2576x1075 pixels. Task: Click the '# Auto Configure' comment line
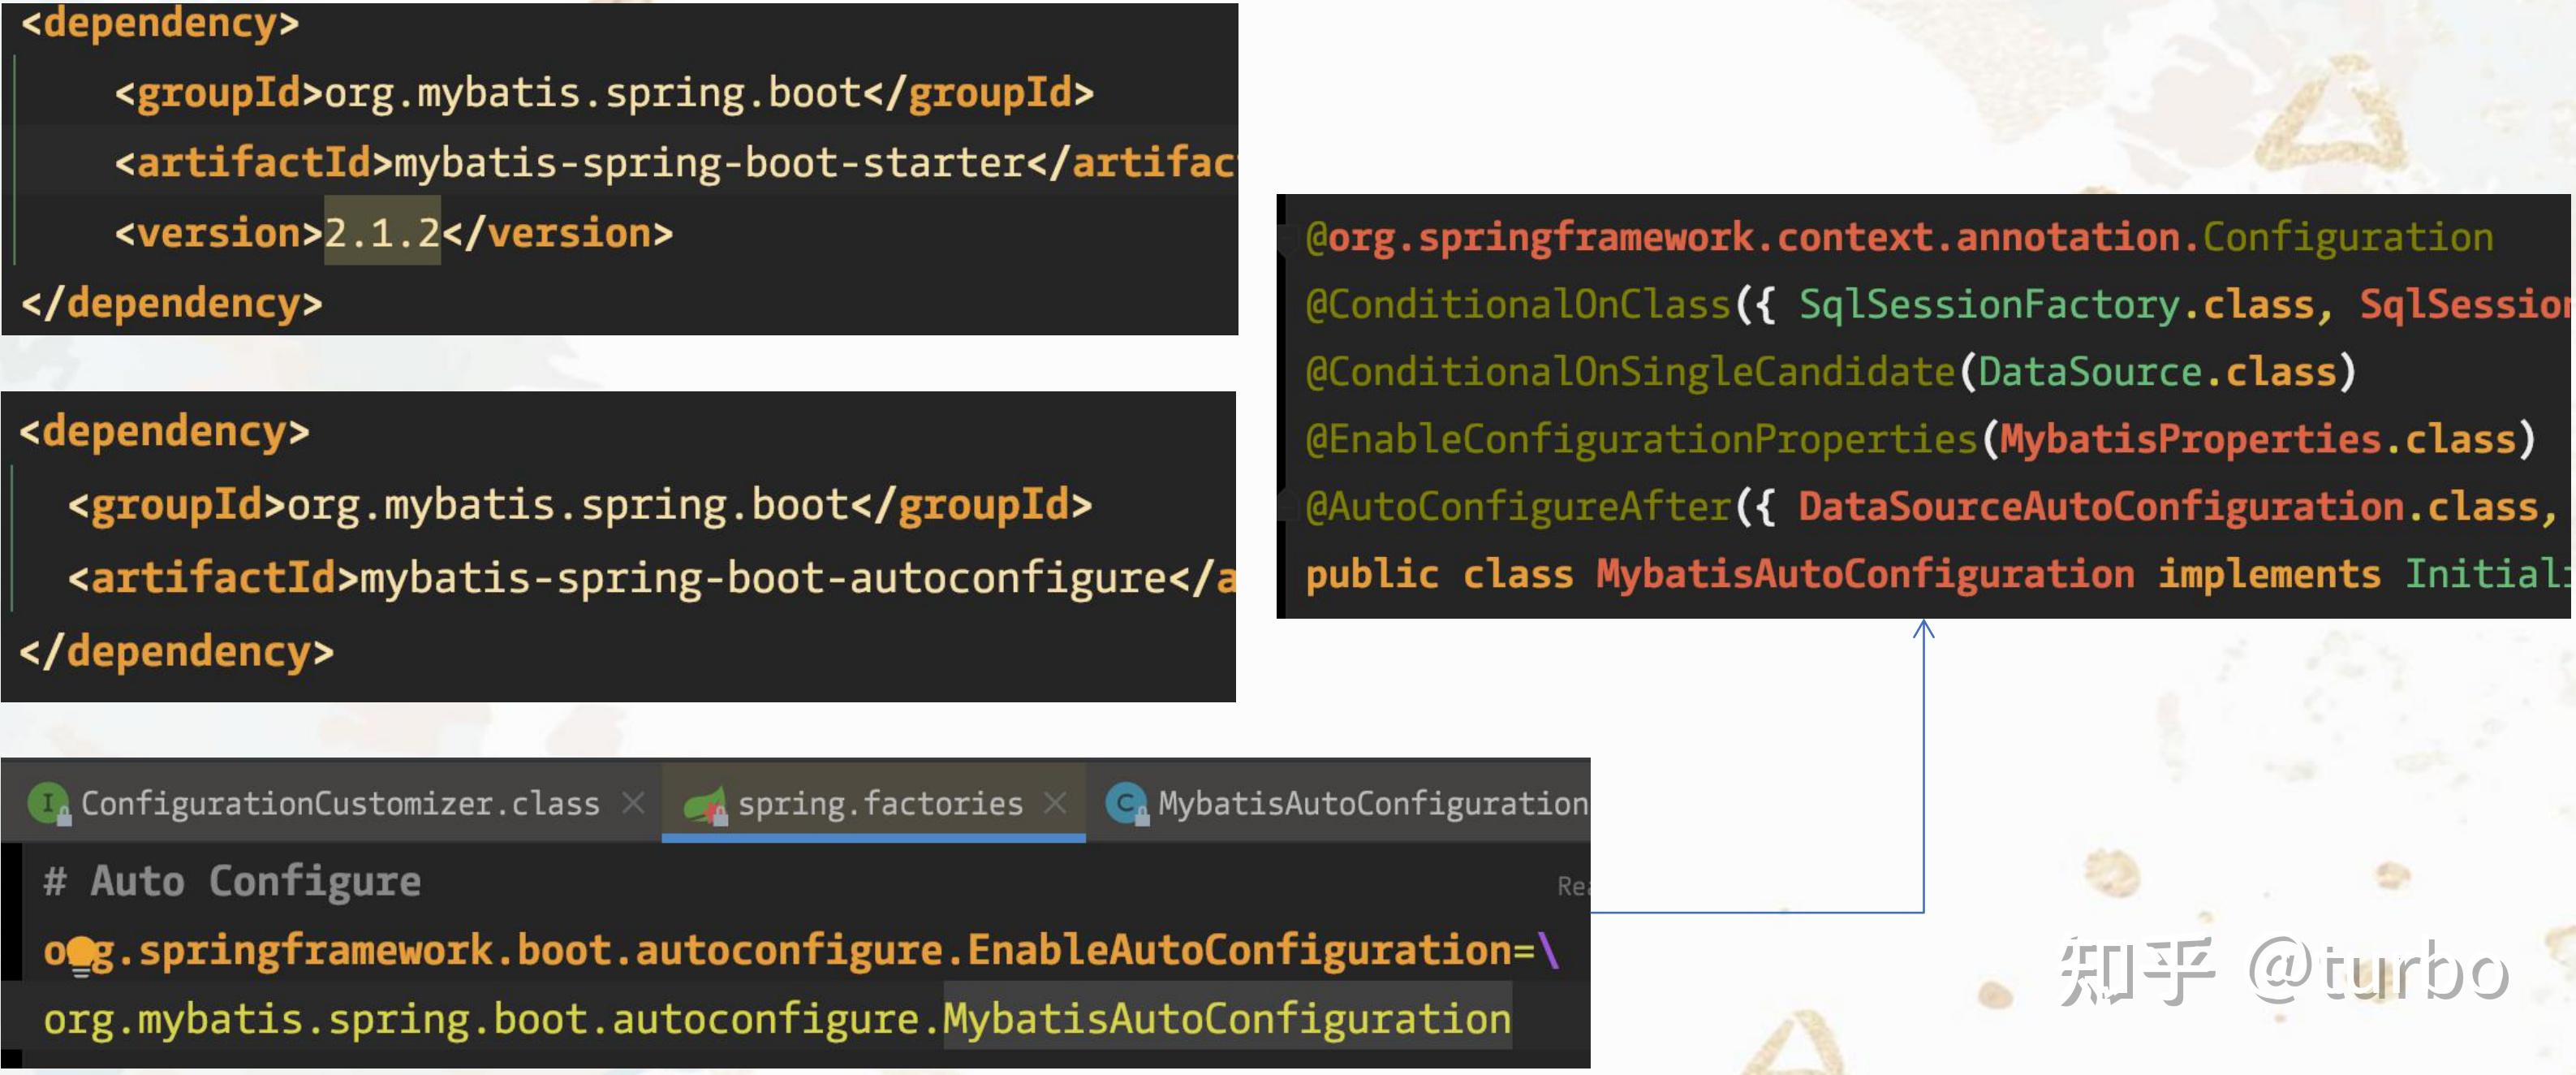(232, 882)
